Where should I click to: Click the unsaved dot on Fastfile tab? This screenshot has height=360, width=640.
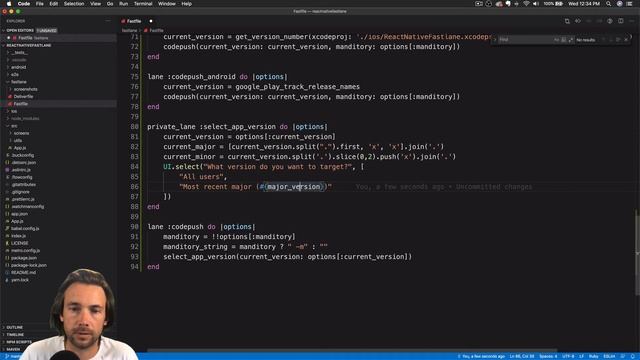tap(151, 21)
